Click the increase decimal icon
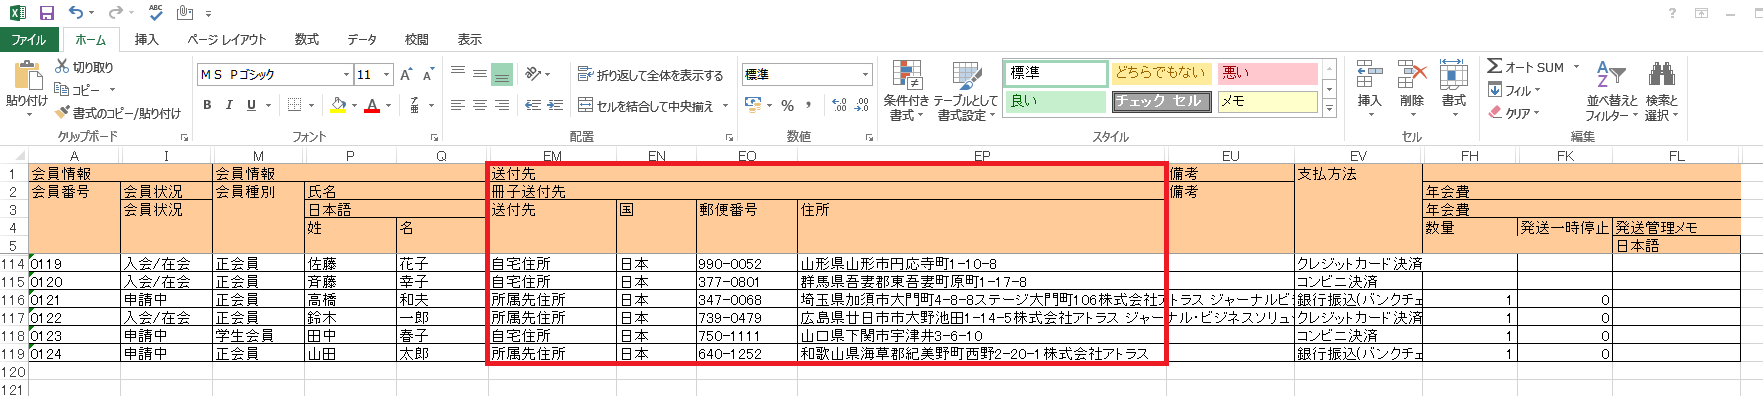The image size is (1763, 396). point(838,105)
